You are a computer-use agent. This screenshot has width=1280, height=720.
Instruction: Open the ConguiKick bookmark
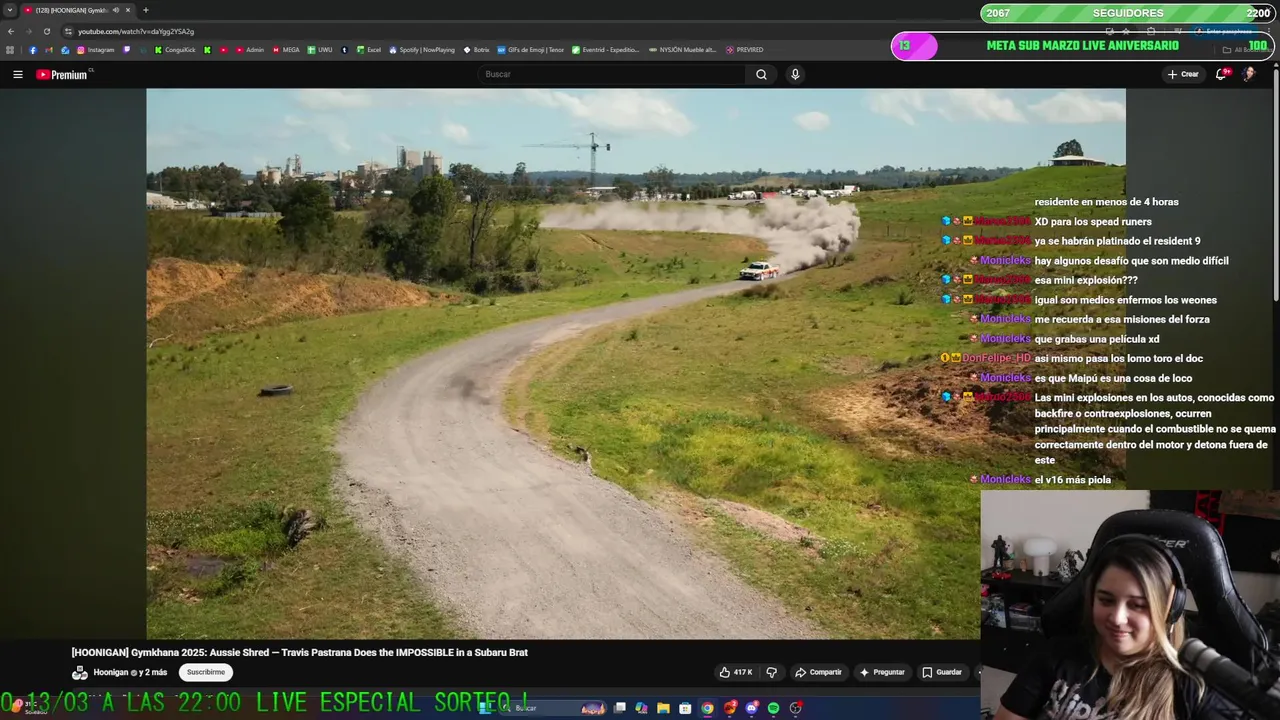(x=175, y=50)
